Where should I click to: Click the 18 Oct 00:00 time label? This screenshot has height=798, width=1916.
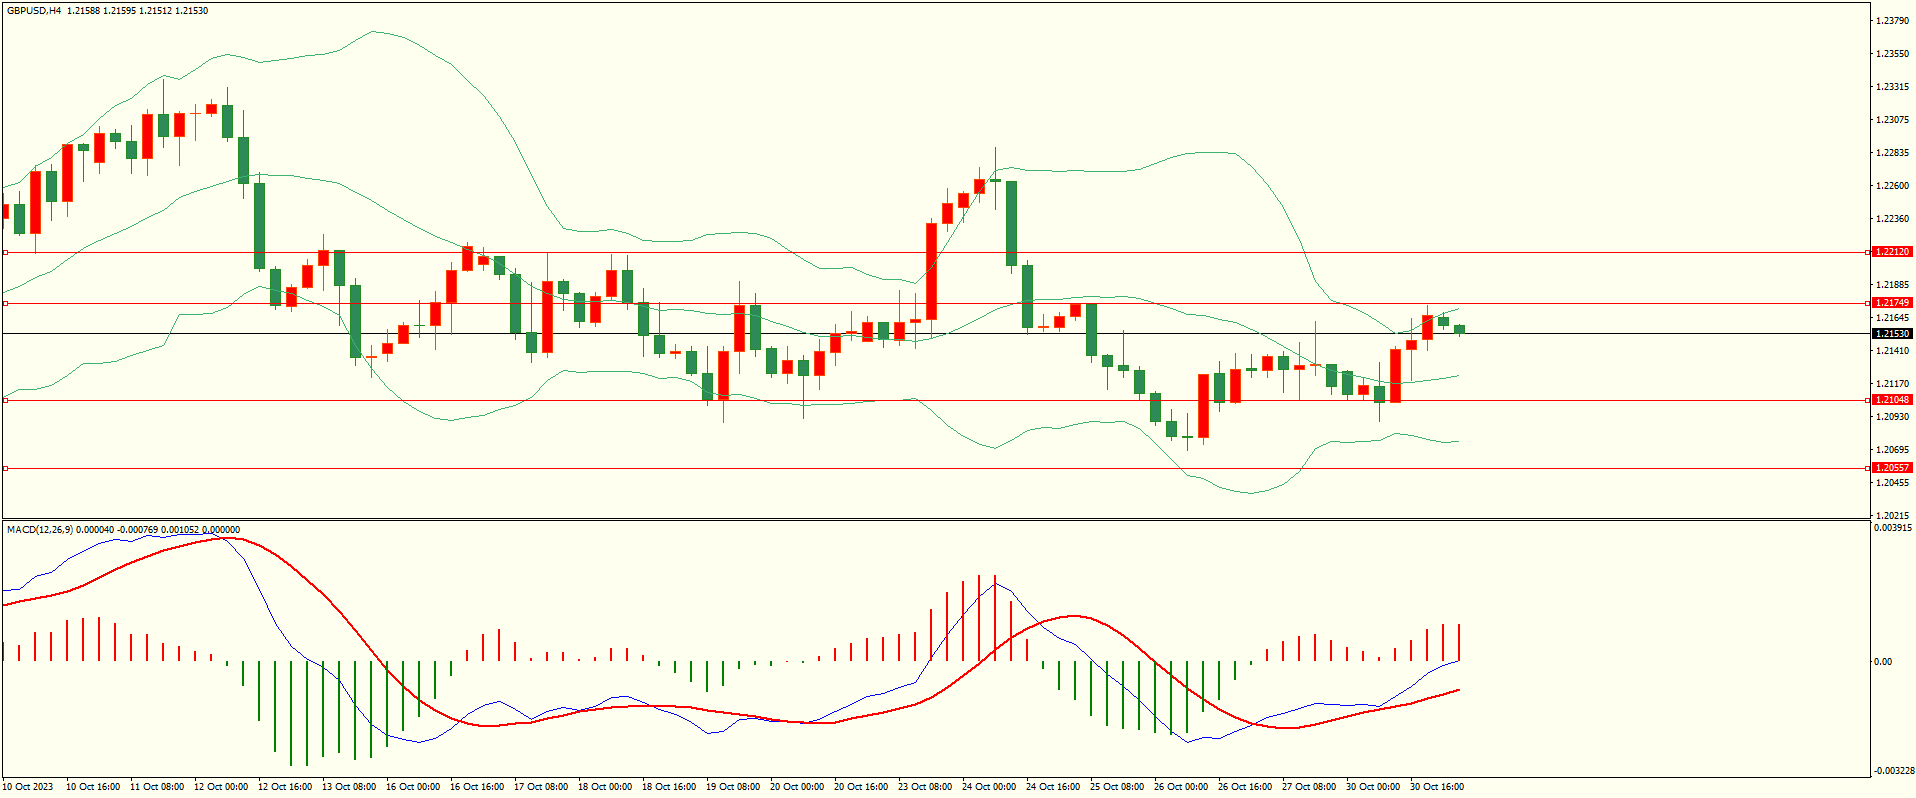click(x=605, y=787)
